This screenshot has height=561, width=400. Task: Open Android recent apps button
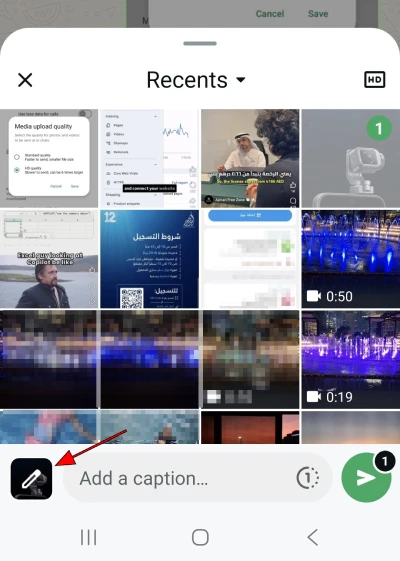tap(88, 537)
